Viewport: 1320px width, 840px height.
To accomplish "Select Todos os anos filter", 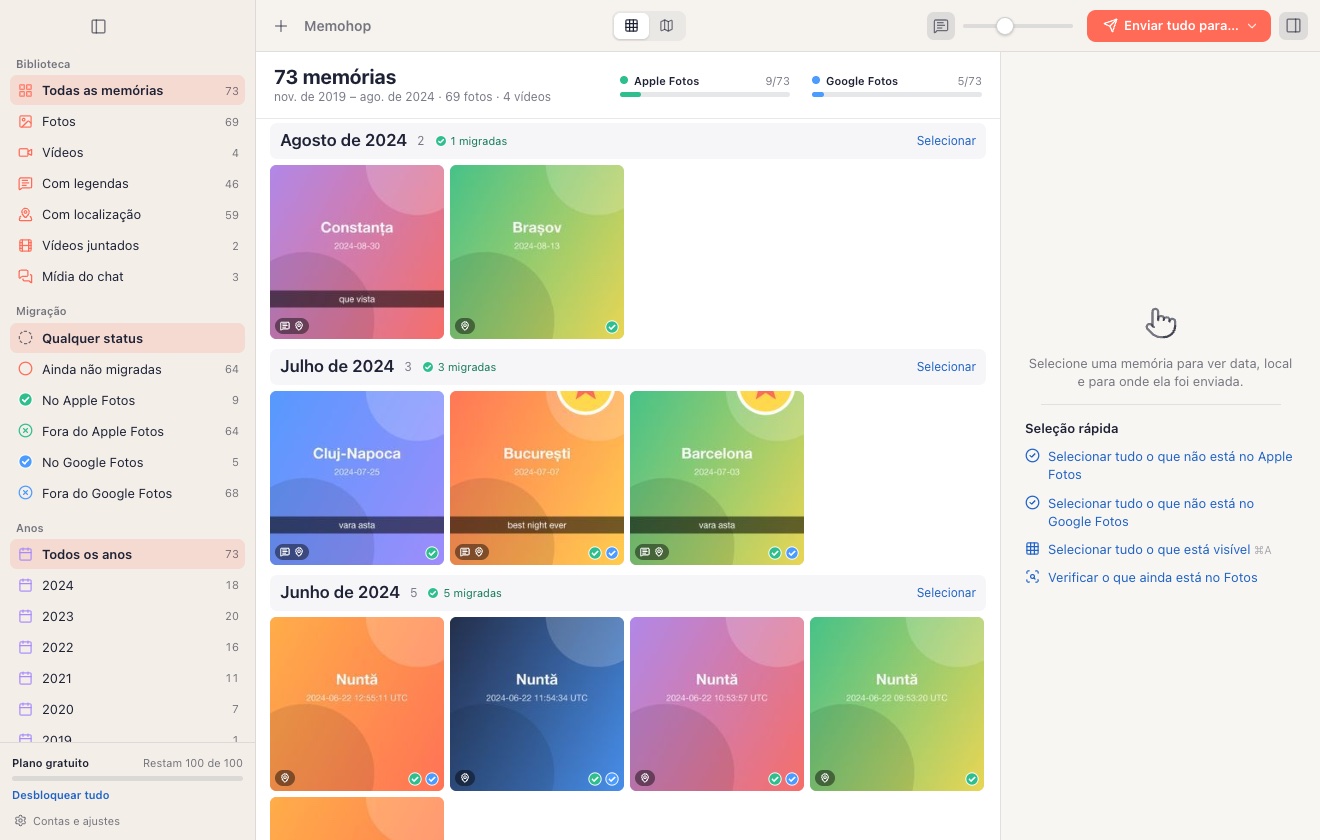I will (127, 554).
